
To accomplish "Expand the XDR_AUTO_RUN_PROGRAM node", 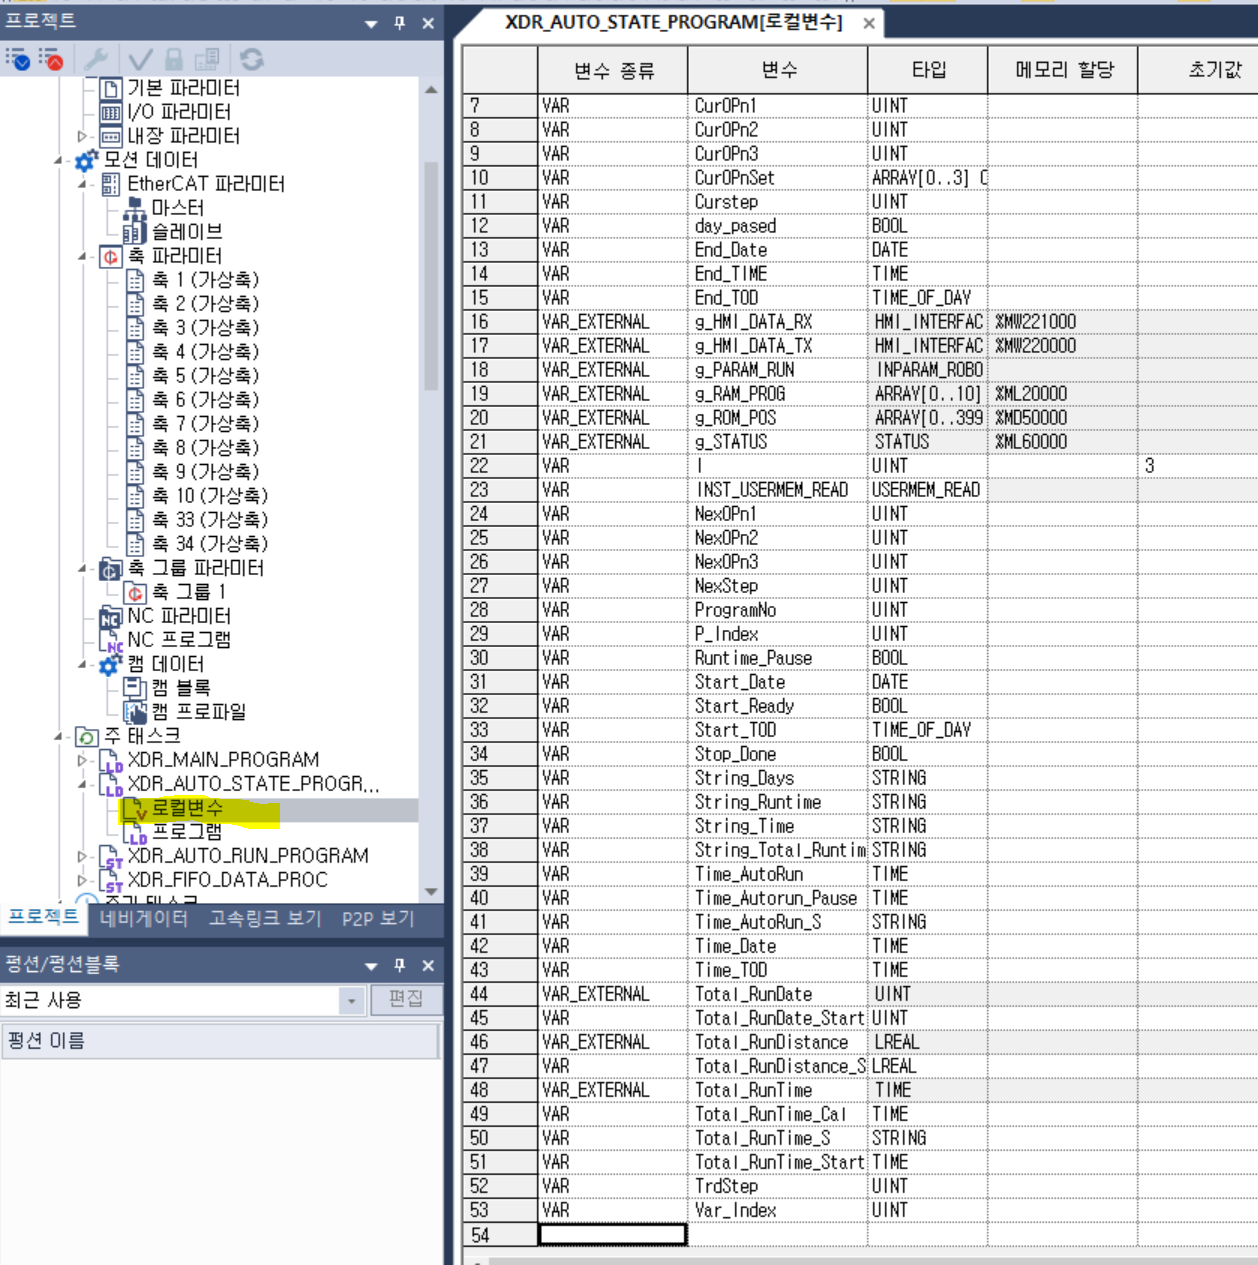I will (x=82, y=855).
